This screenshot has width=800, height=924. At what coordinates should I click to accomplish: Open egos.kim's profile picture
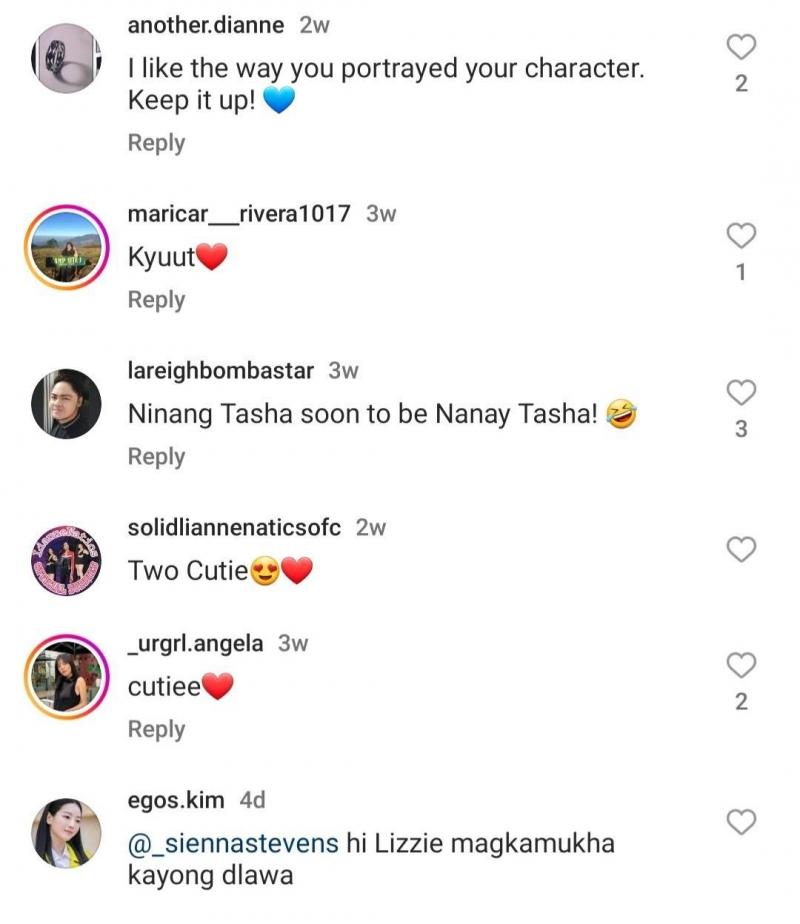[66, 833]
